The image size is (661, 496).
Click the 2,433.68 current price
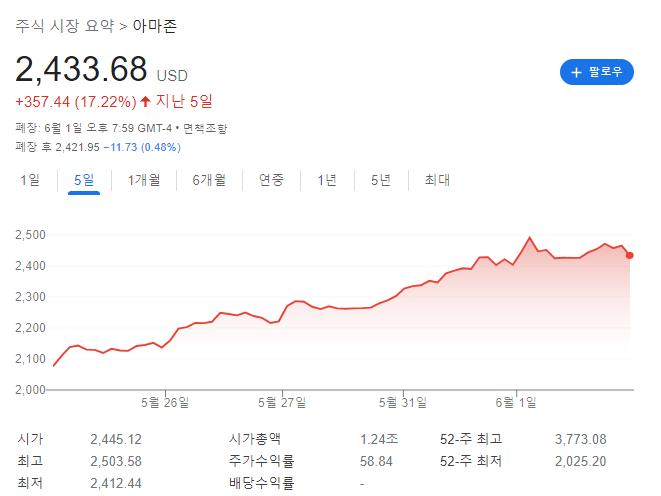pyautogui.click(x=81, y=70)
